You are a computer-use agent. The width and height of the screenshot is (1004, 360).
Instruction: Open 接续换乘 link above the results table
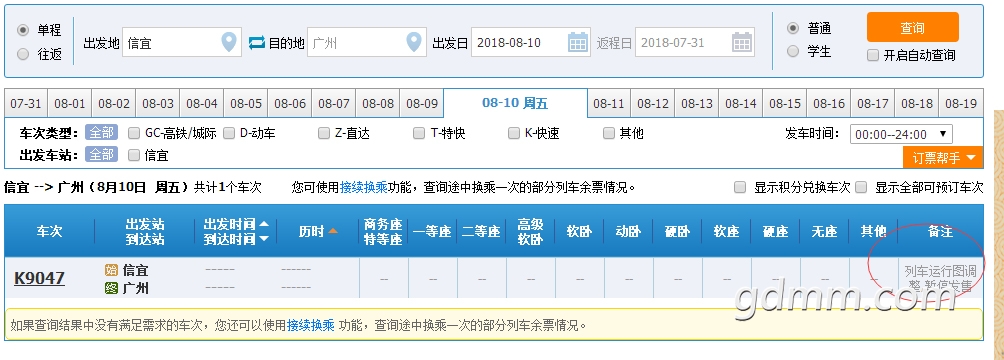pyautogui.click(x=364, y=187)
